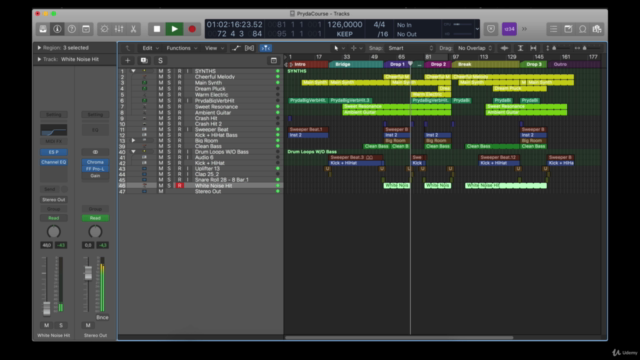Viewport: 640px width, 360px height.
Task: Solo the Main Synth track
Action: 169,83
